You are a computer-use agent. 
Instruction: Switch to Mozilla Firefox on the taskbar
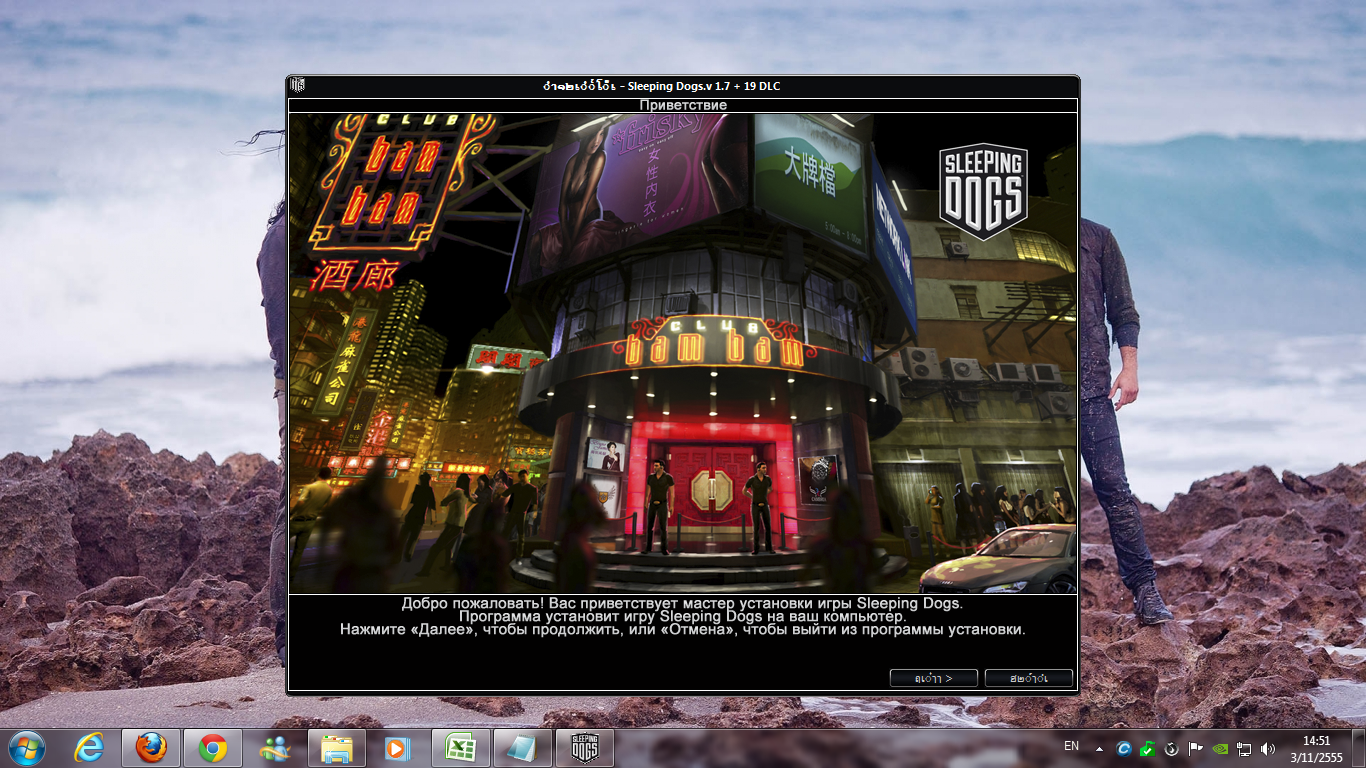151,747
